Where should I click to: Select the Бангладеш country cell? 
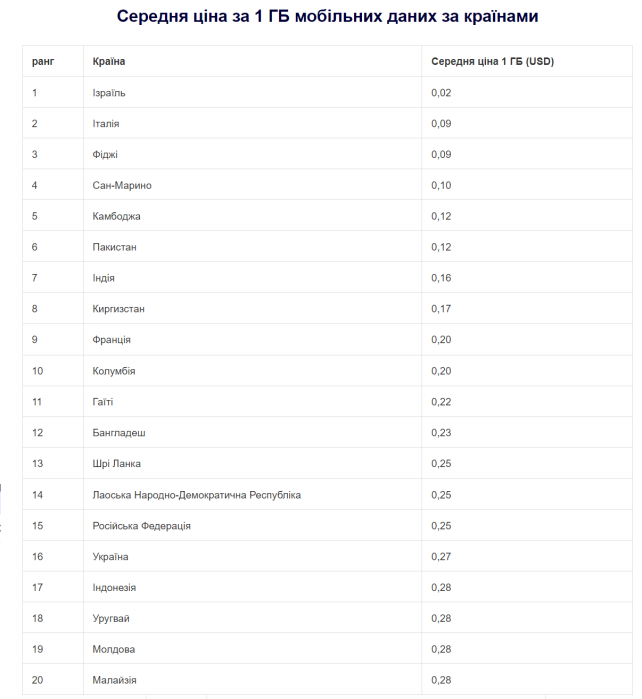pyautogui.click(x=118, y=433)
